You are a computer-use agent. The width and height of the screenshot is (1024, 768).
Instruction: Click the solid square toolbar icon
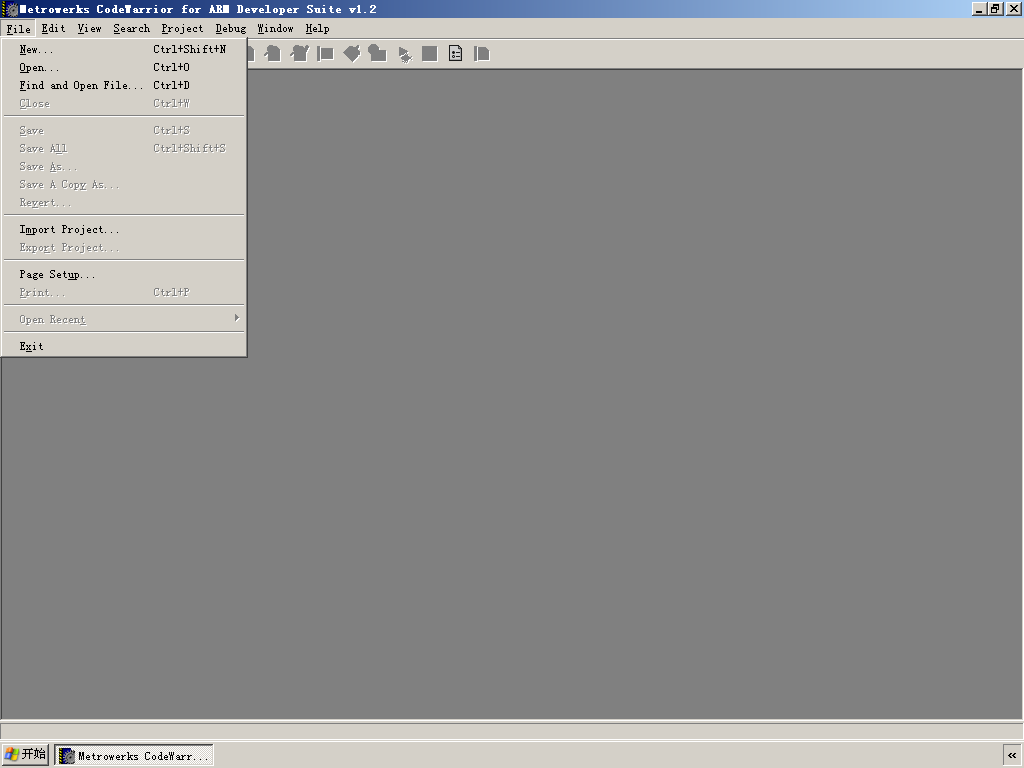430,54
